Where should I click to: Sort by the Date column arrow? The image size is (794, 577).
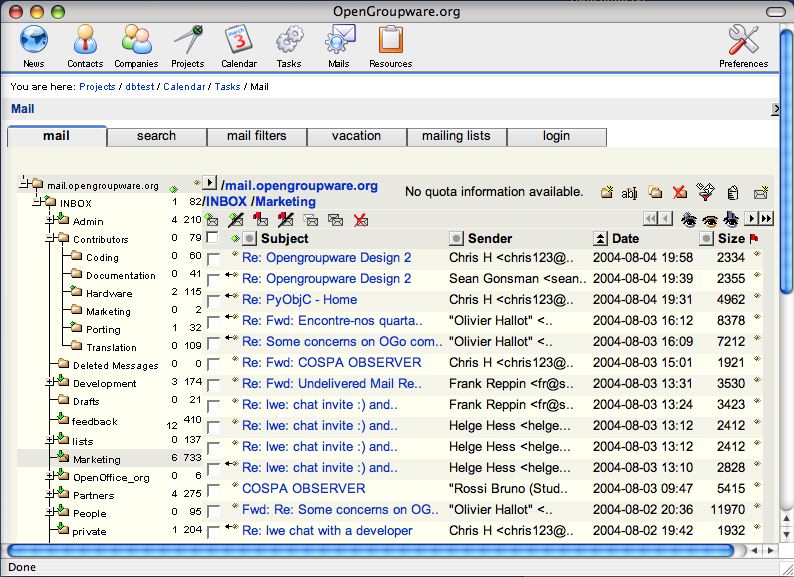(x=600, y=238)
